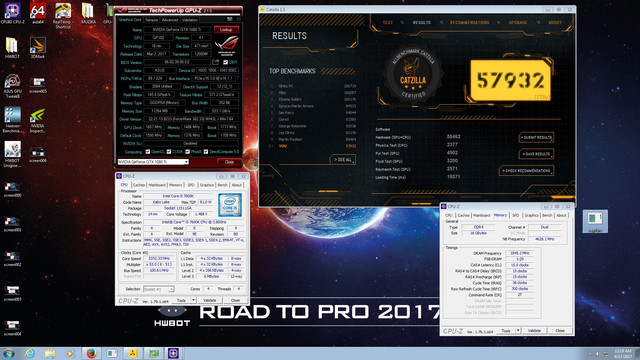
Task: Click the taskbar clock showing 12:09 AM
Action: 624,353
